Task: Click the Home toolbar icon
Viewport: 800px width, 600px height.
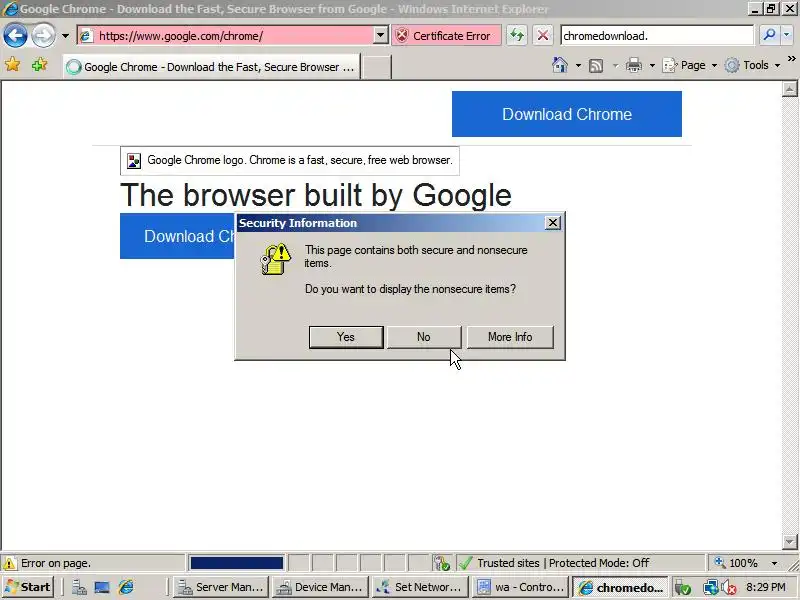Action: [x=560, y=65]
